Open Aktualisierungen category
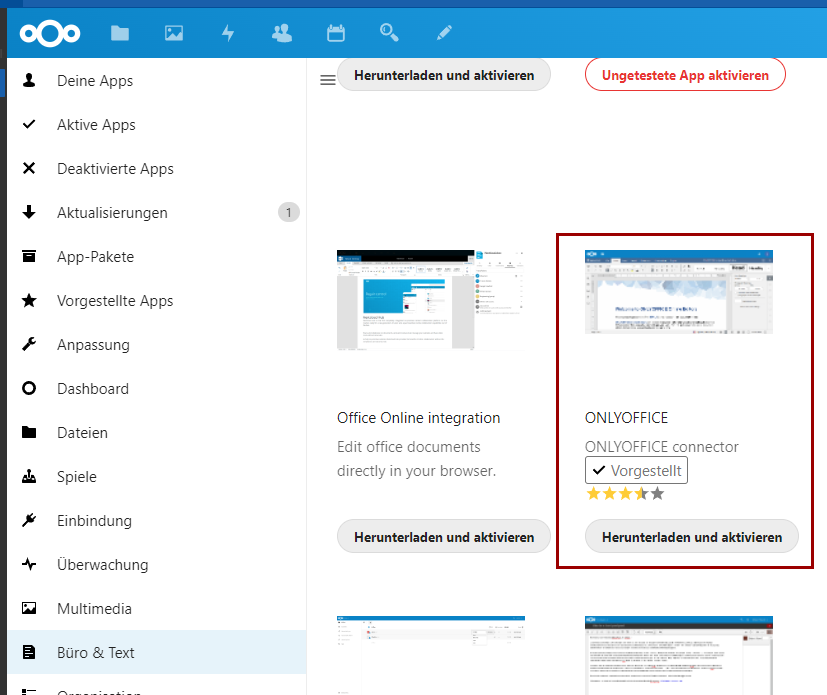This screenshot has height=695, width=827. [157, 213]
